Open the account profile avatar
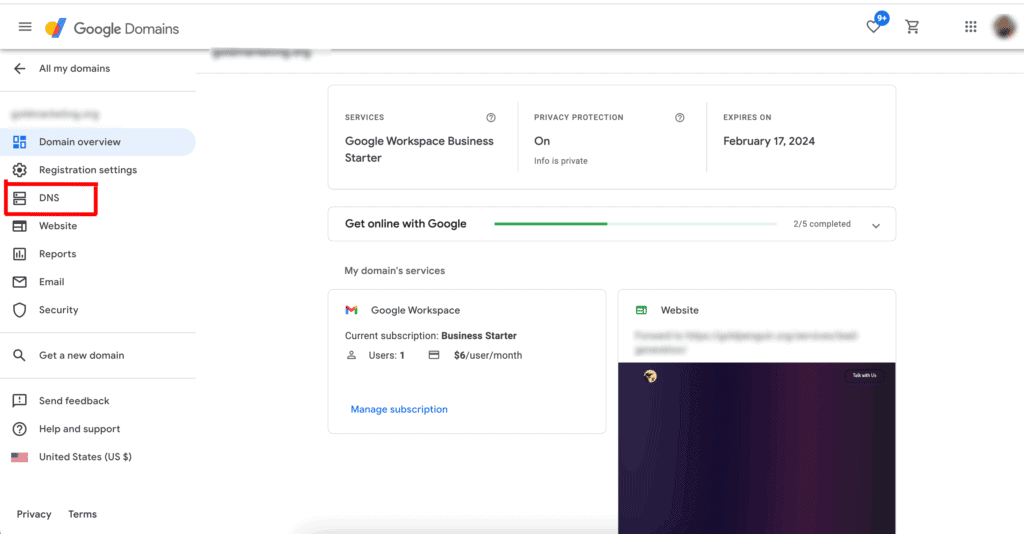1024x534 pixels. click(1004, 27)
